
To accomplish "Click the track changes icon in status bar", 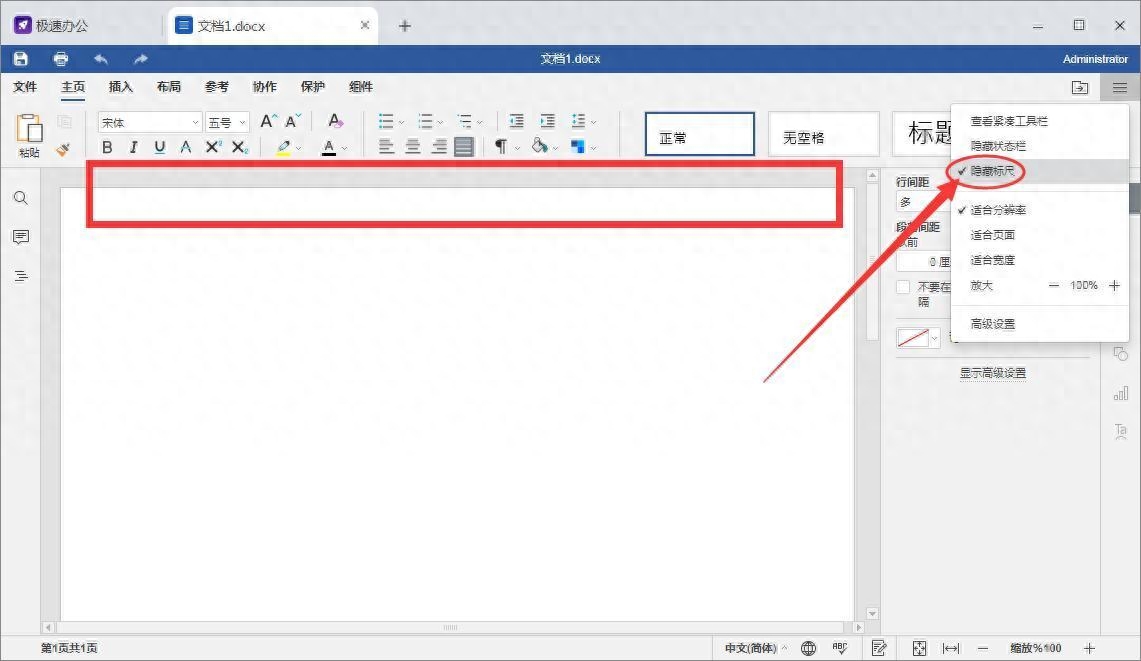I will tap(879, 648).
